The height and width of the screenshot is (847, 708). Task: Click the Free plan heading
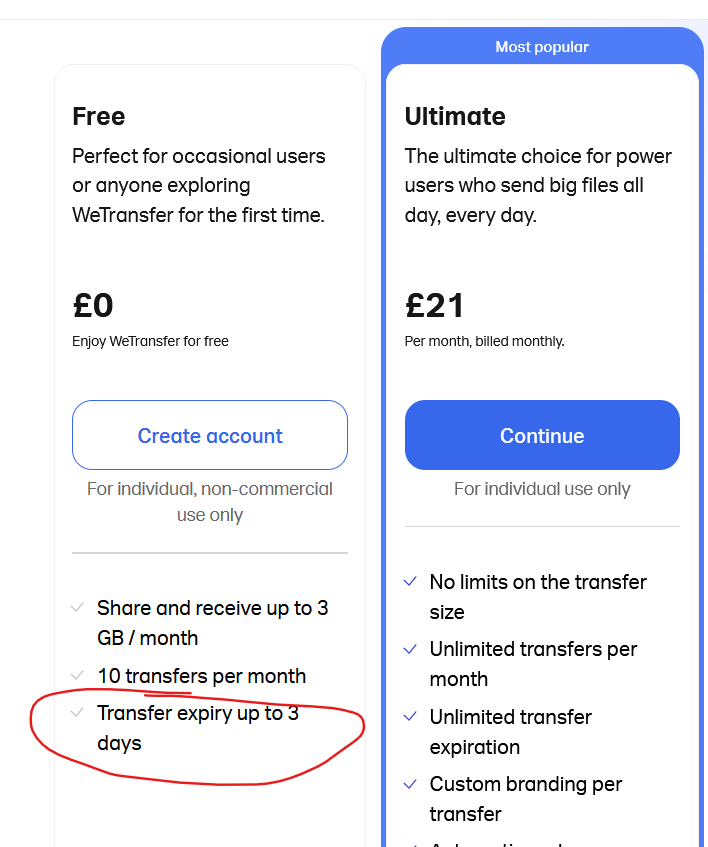[99, 117]
